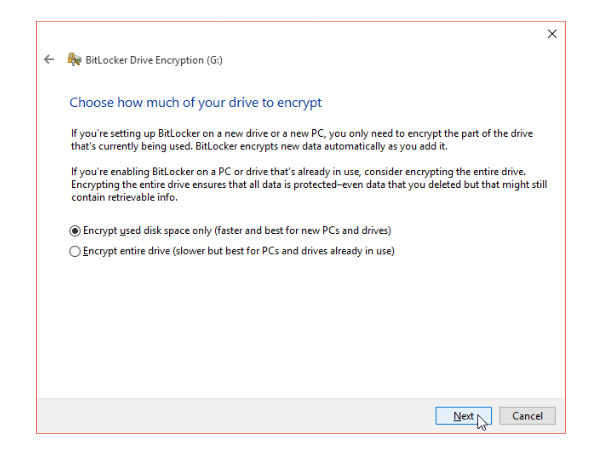This screenshot has height=450, width=600.
Task: Click the BitLocker drive lock icon
Action: coord(74,60)
